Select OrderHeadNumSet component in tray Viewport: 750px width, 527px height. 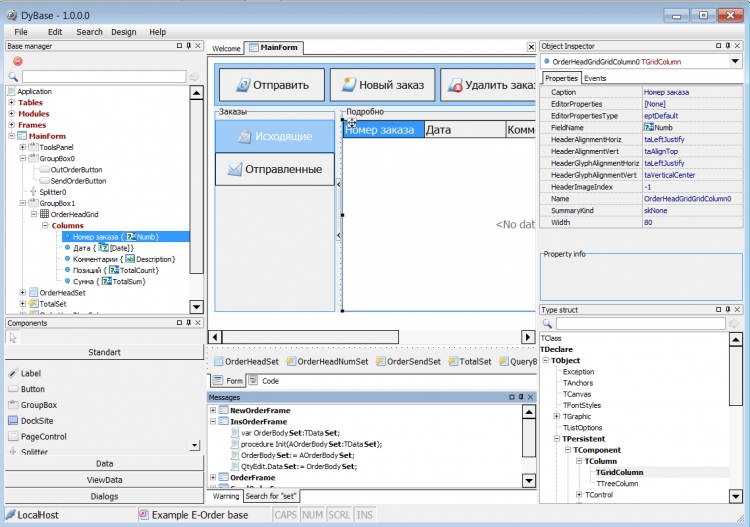(x=328, y=362)
